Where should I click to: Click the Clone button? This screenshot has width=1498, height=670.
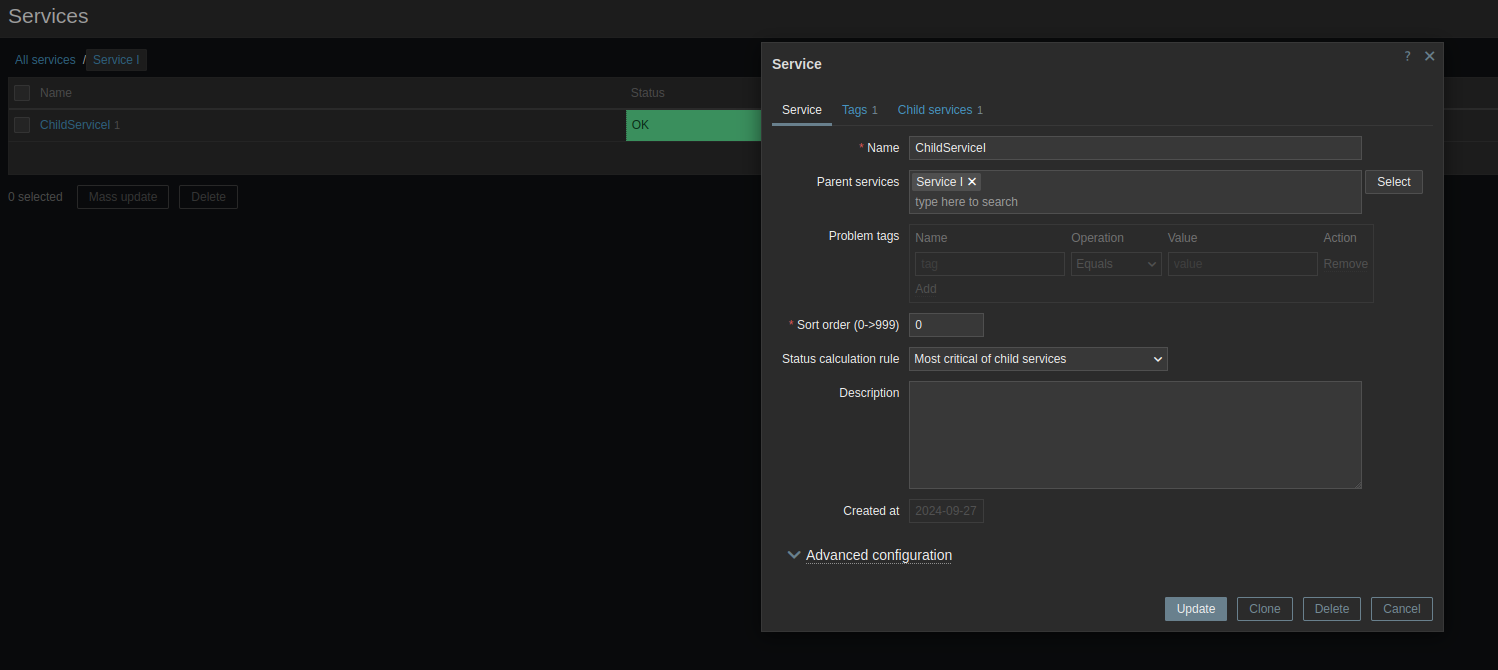point(1264,609)
